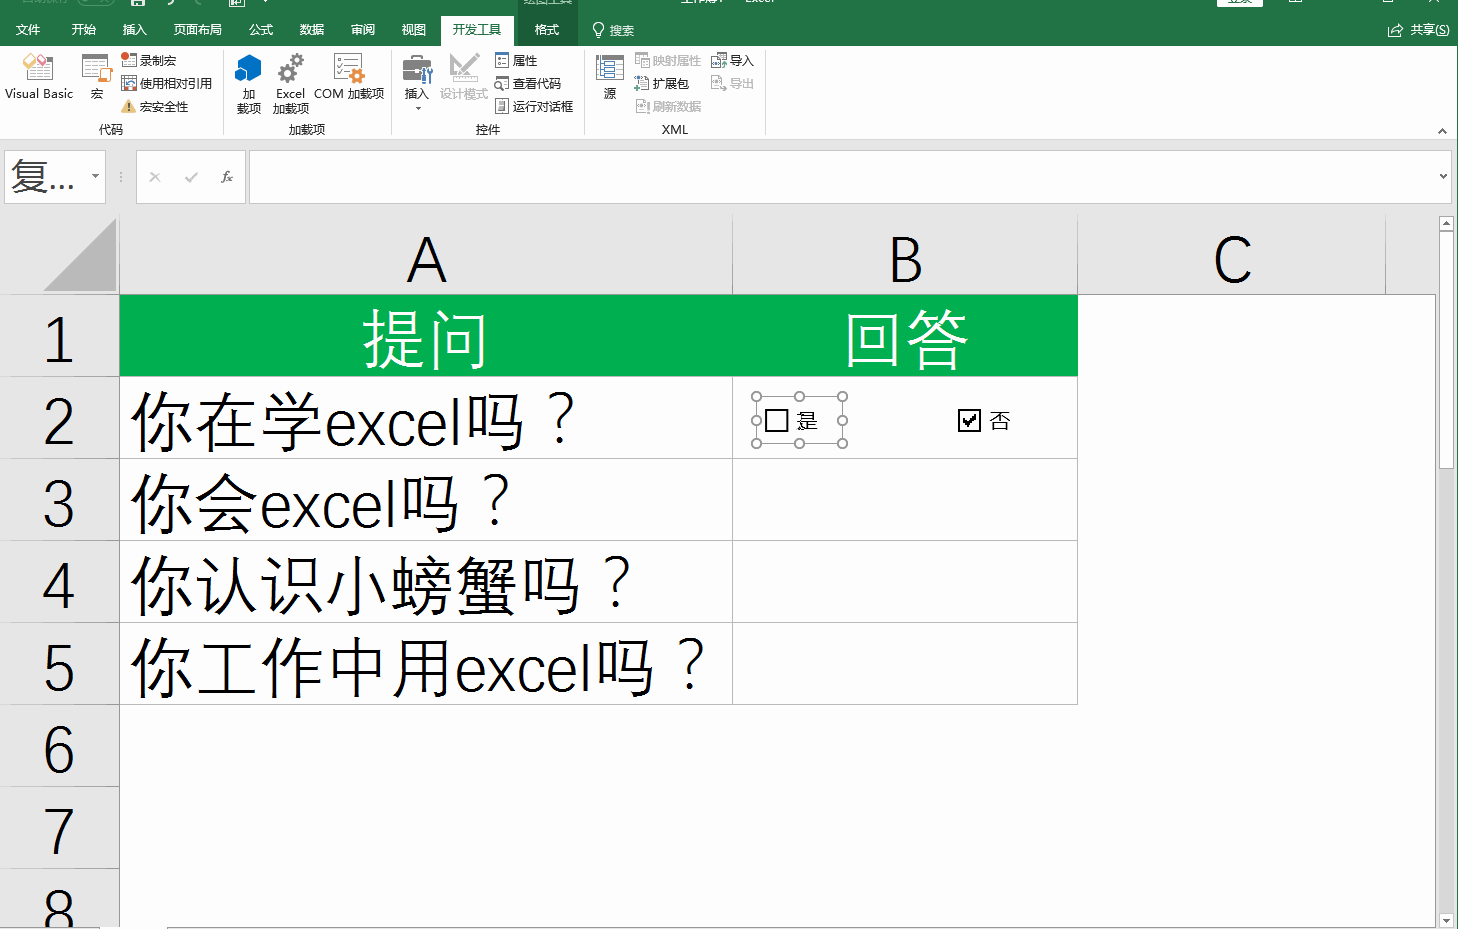Image resolution: width=1458 pixels, height=929 pixels.
Task: Click the formula bar confirm checkmark
Action: pos(191,177)
